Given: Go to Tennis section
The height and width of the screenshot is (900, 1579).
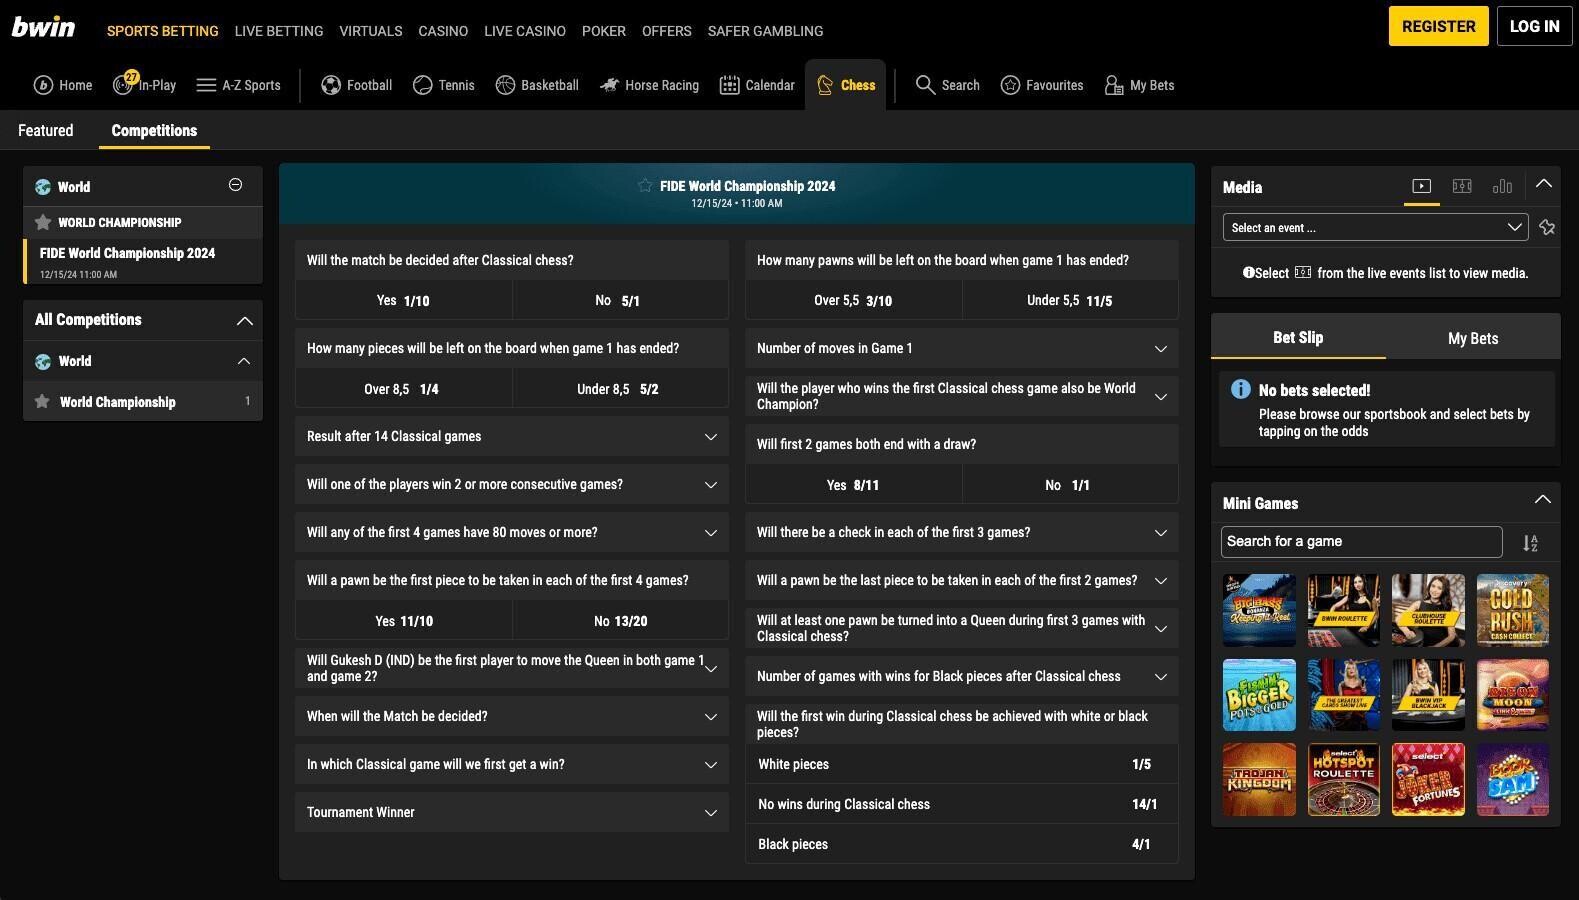Looking at the screenshot, I should (x=444, y=85).
